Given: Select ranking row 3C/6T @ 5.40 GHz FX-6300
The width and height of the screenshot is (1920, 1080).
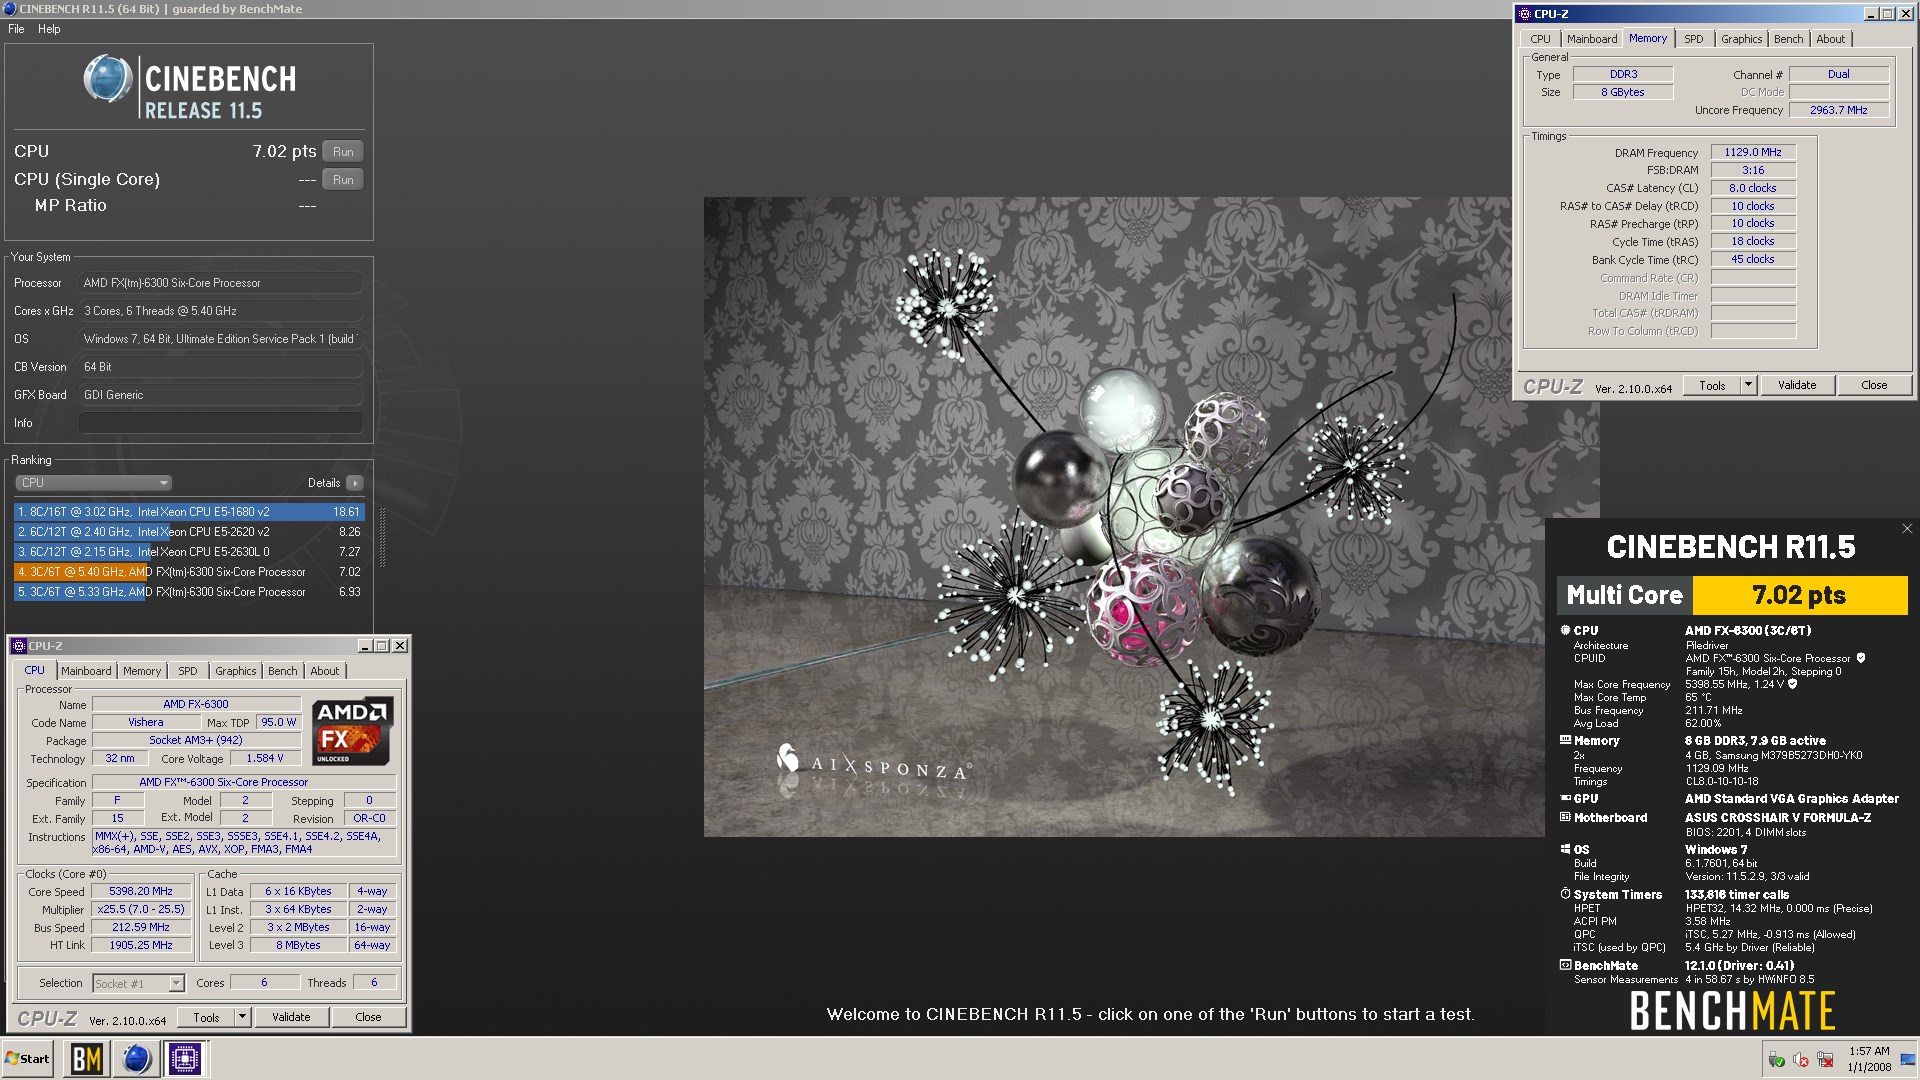Looking at the screenshot, I should (189, 572).
